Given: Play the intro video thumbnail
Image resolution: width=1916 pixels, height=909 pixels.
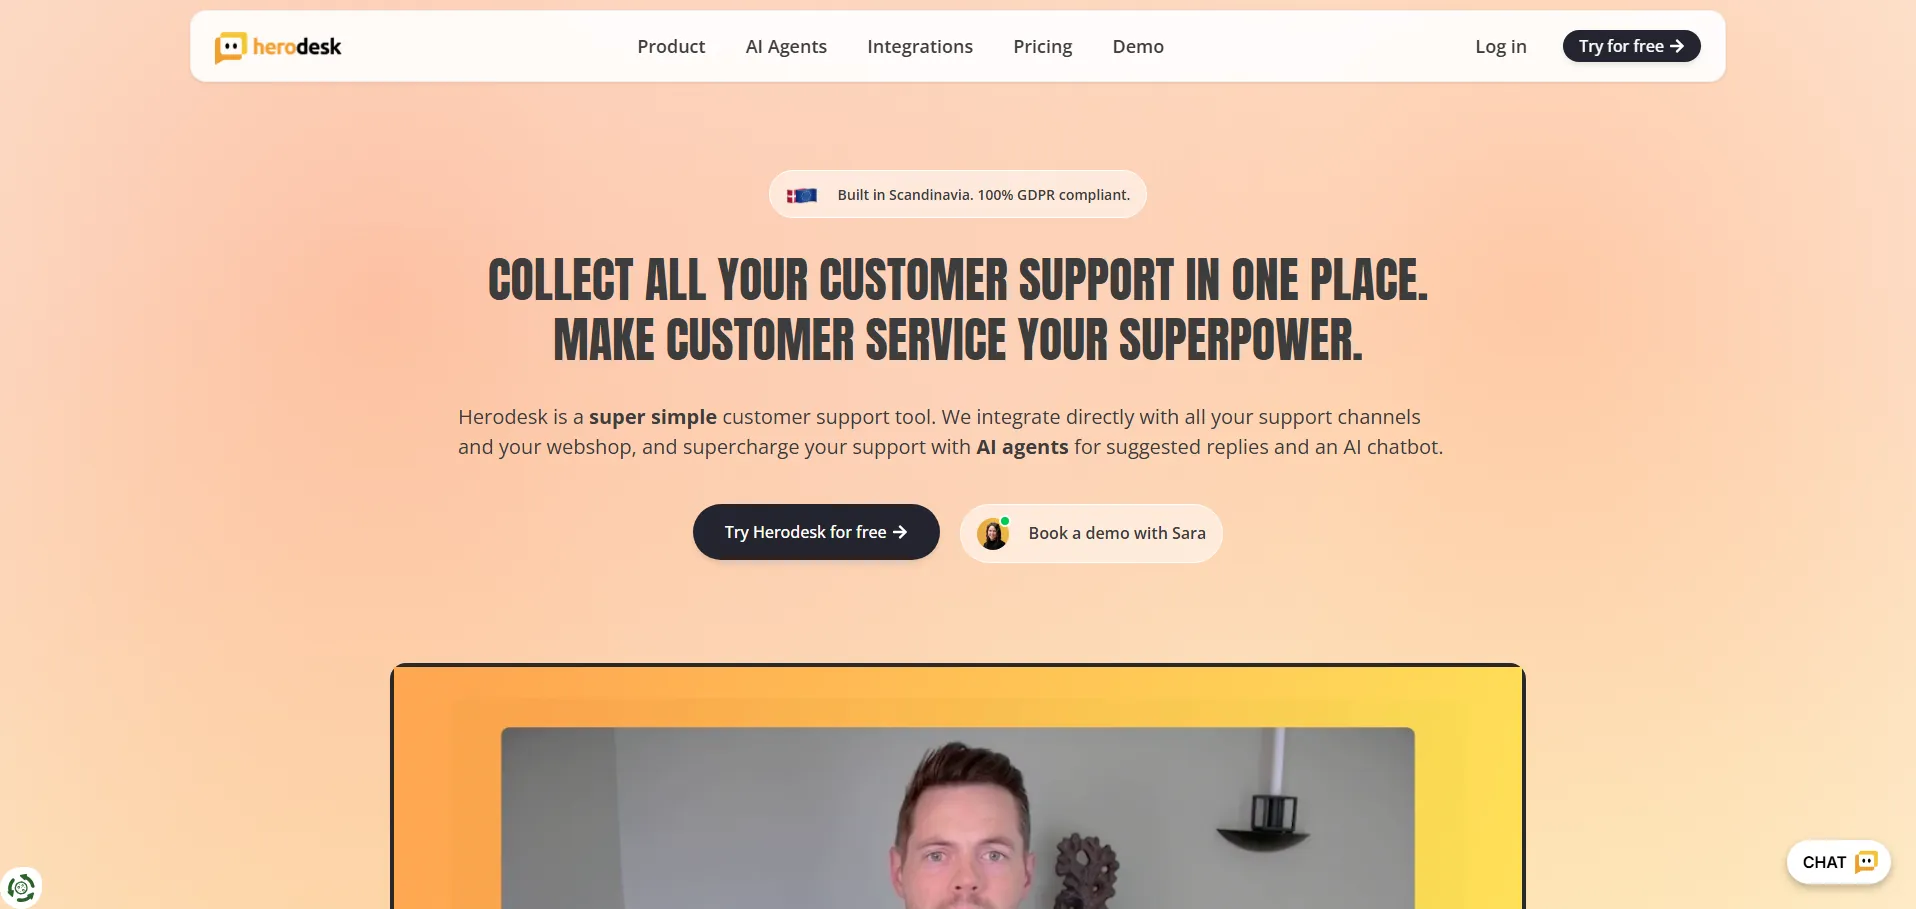Looking at the screenshot, I should pyautogui.click(x=958, y=818).
